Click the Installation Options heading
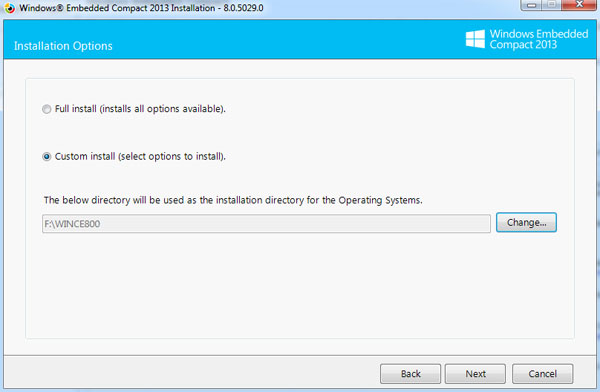 click(x=63, y=46)
